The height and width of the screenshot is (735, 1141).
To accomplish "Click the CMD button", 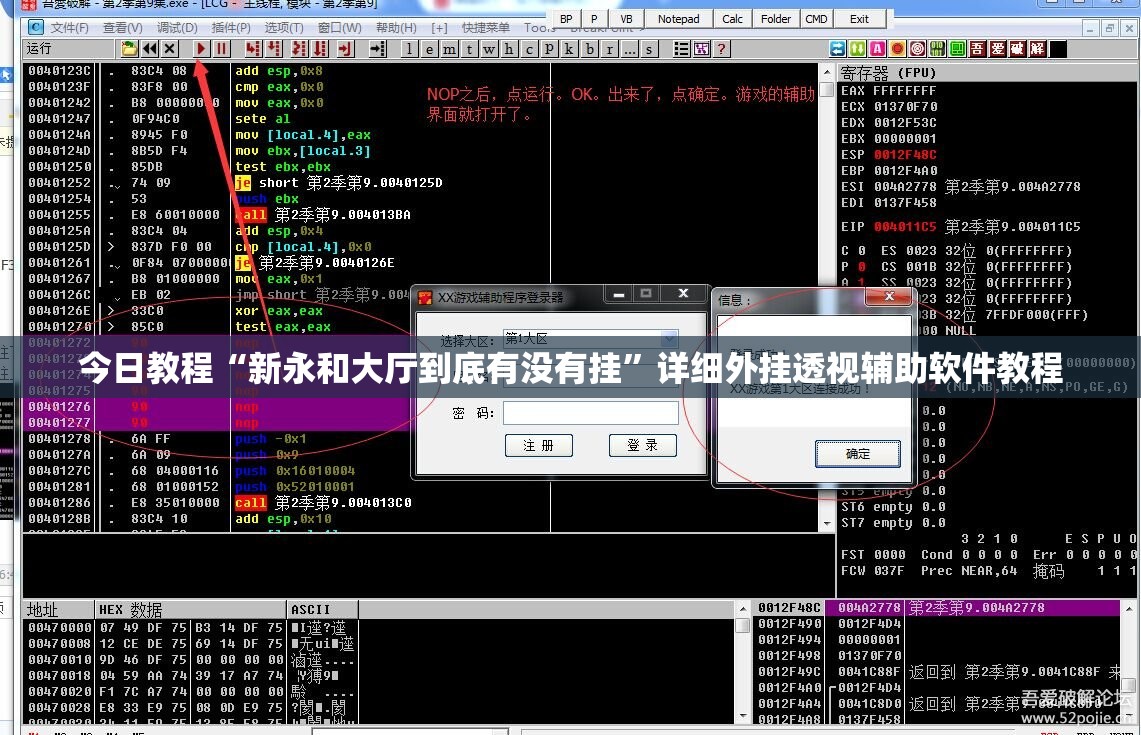I will coord(816,19).
